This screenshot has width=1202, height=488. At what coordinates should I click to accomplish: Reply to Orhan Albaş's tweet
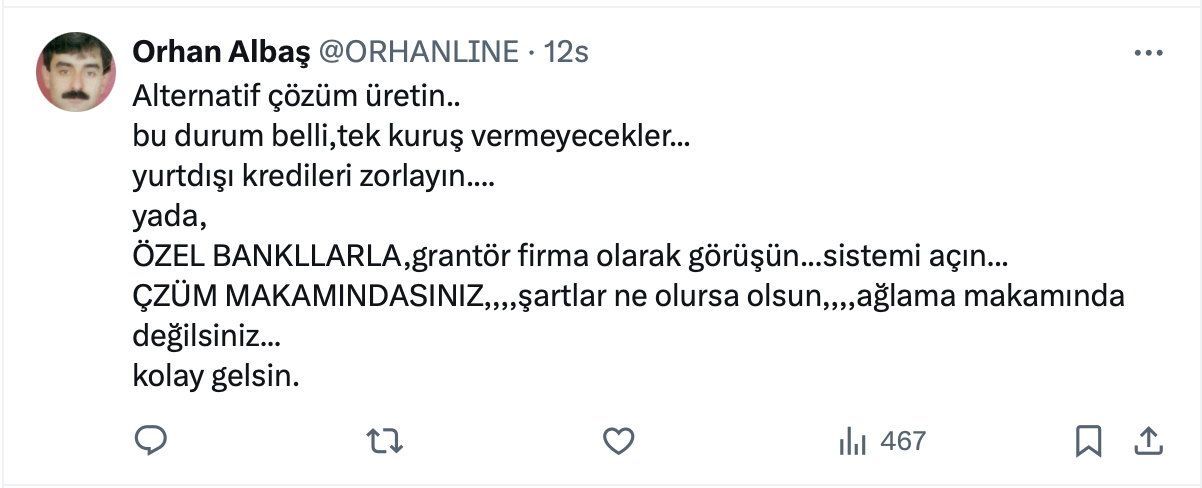point(150,440)
